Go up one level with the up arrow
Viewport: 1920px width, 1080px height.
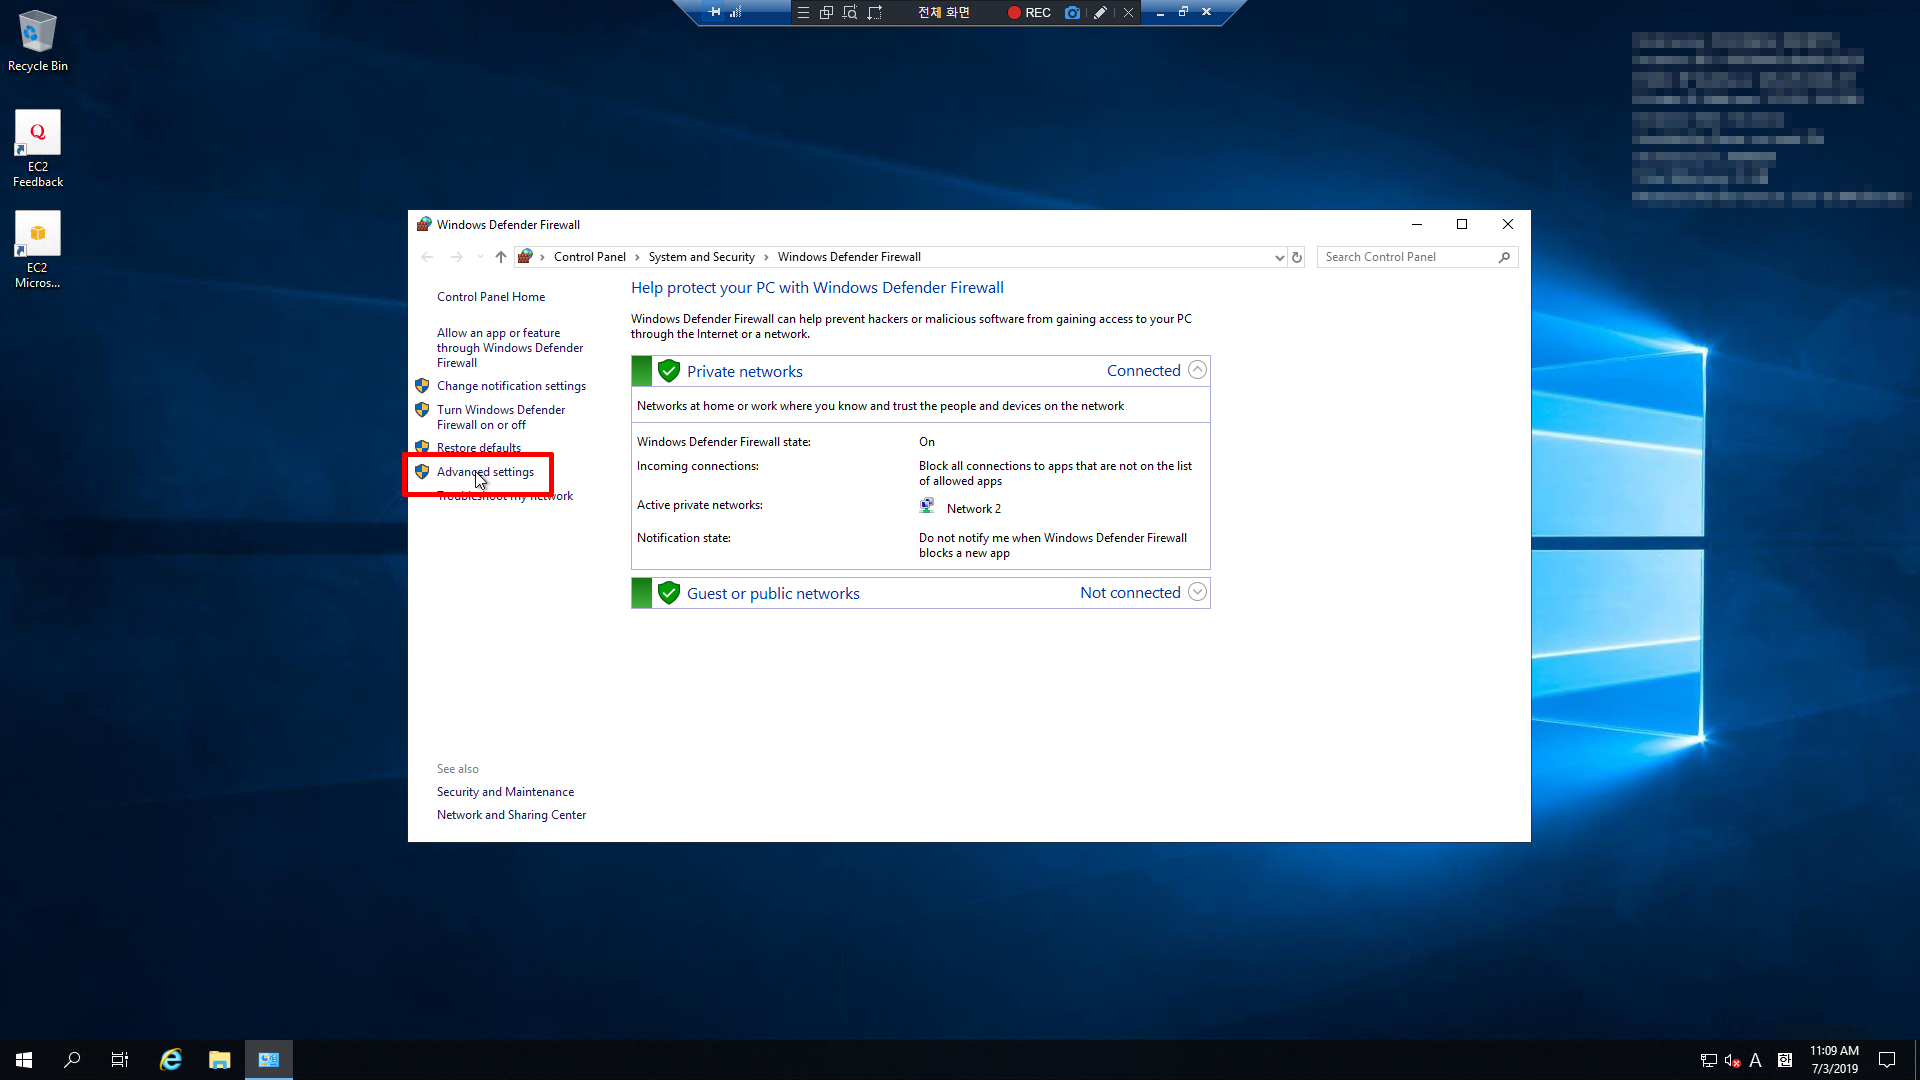point(501,257)
